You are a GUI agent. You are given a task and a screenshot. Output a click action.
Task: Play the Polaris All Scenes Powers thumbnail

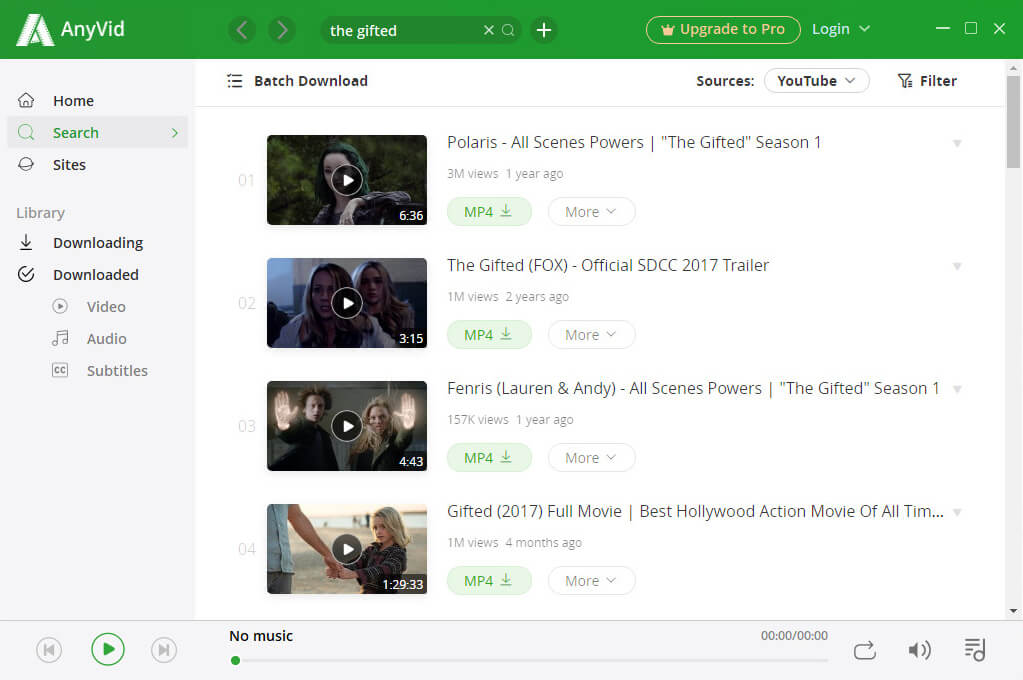coord(347,180)
